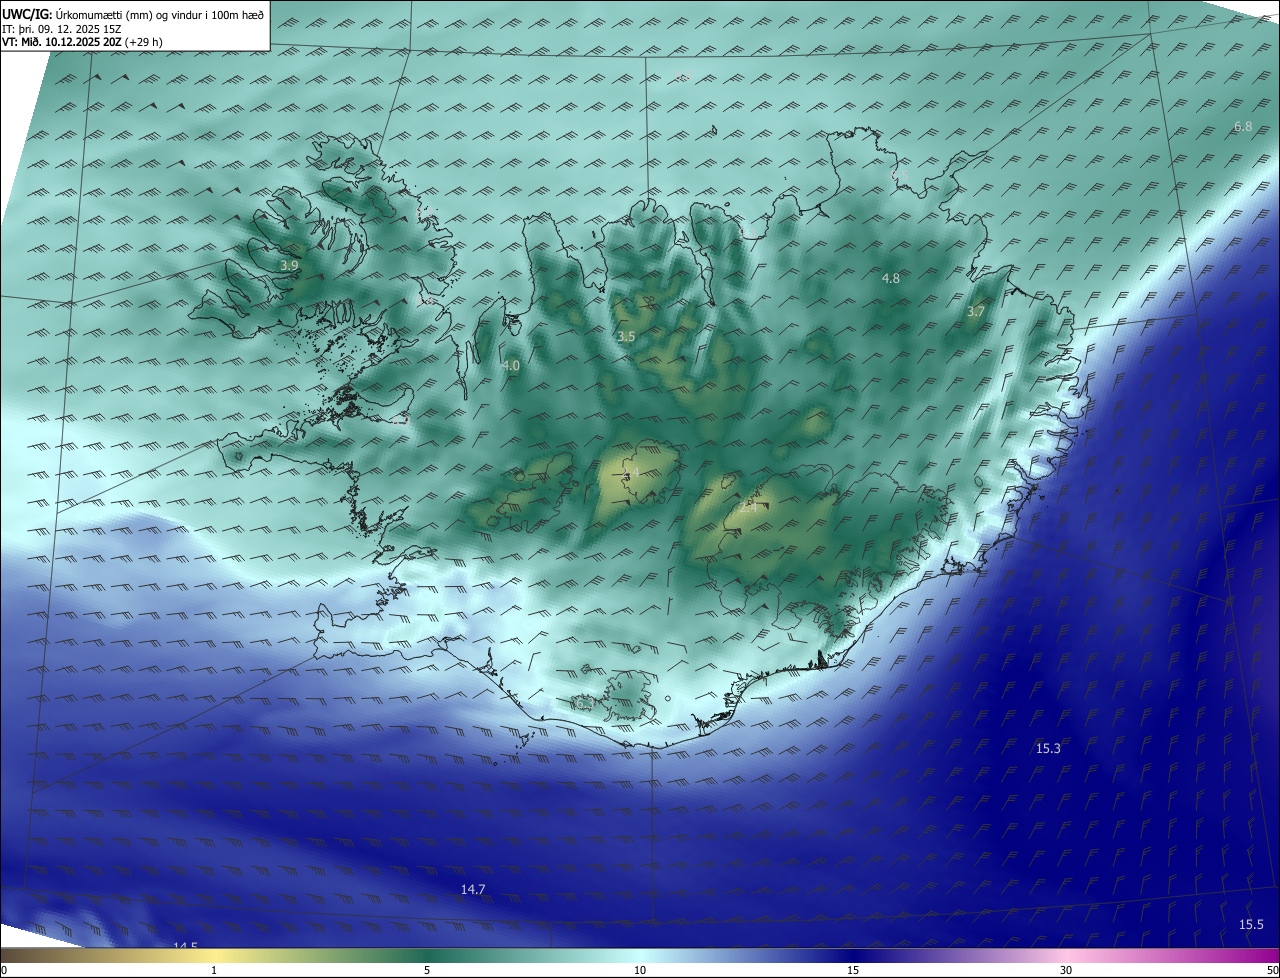Click the 15.5 value in the bottom-right corner

click(x=1251, y=924)
